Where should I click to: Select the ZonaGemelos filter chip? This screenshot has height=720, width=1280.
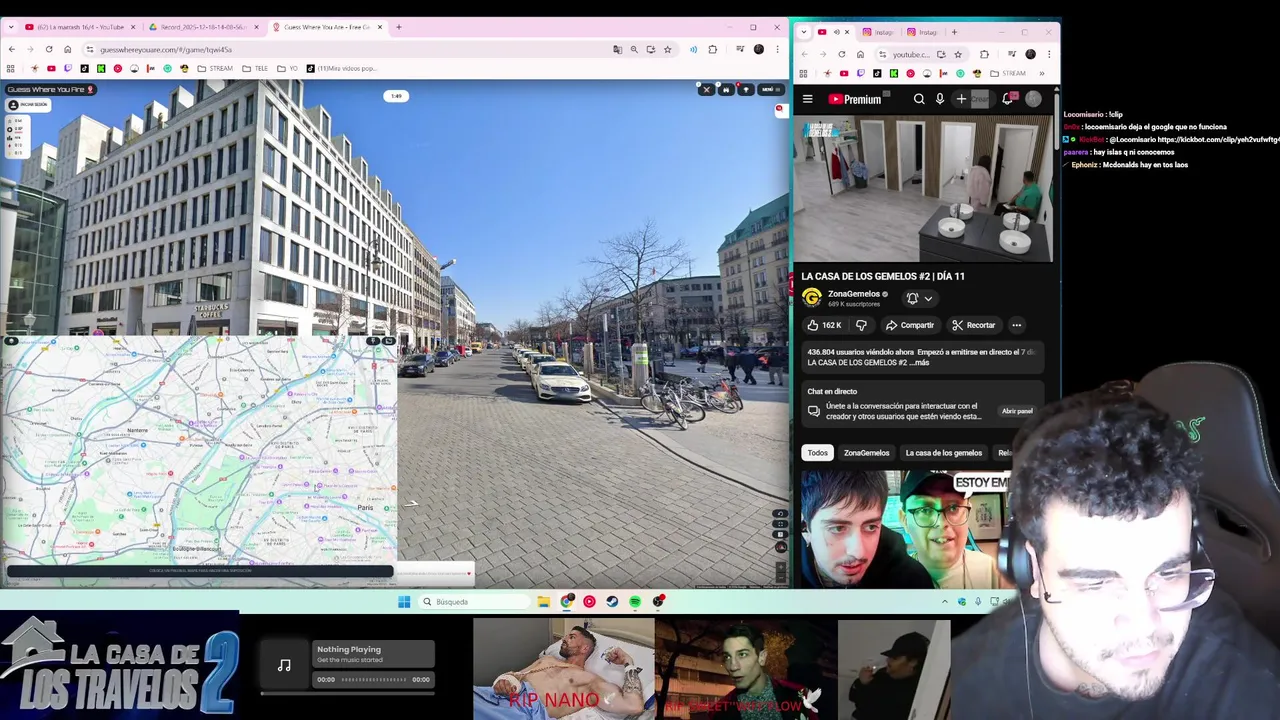866,453
